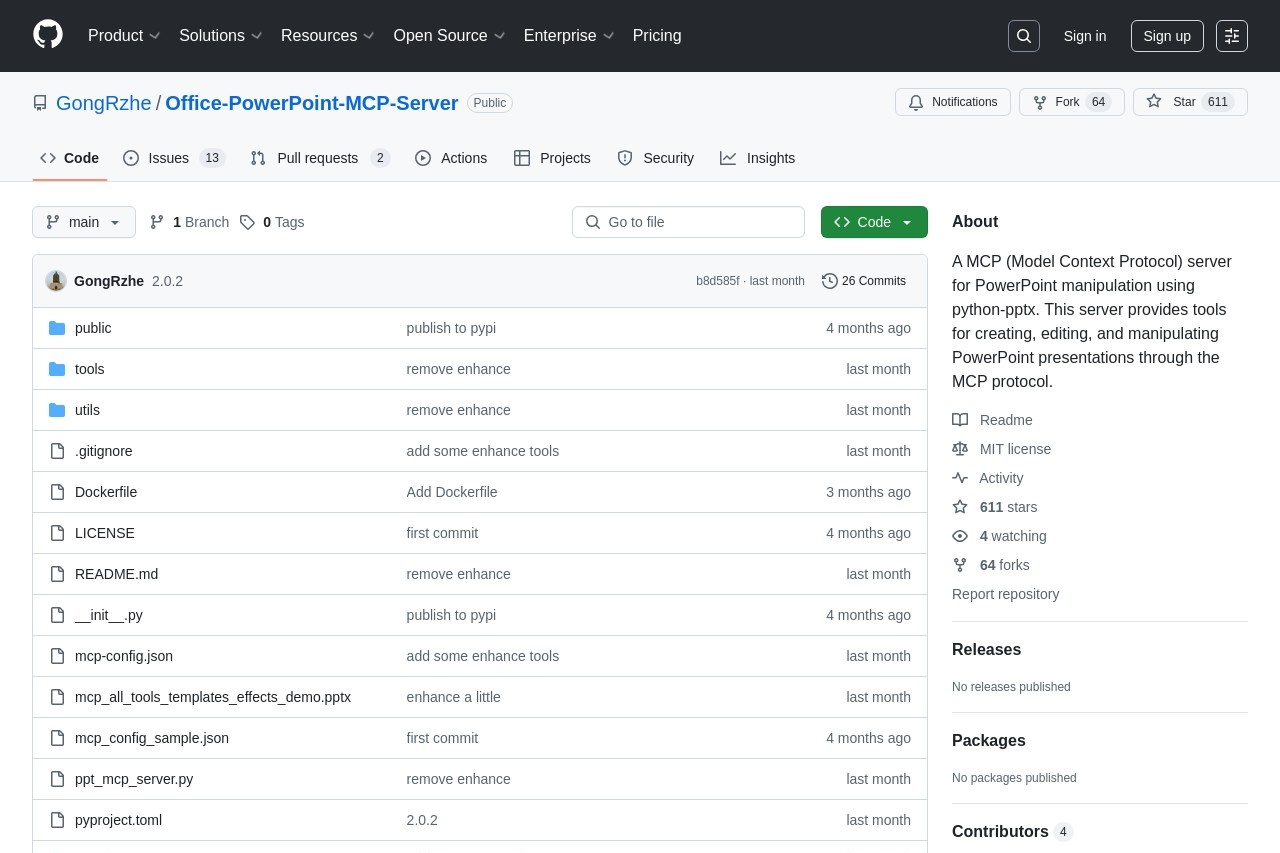View the 26 Commits history

tap(864, 281)
